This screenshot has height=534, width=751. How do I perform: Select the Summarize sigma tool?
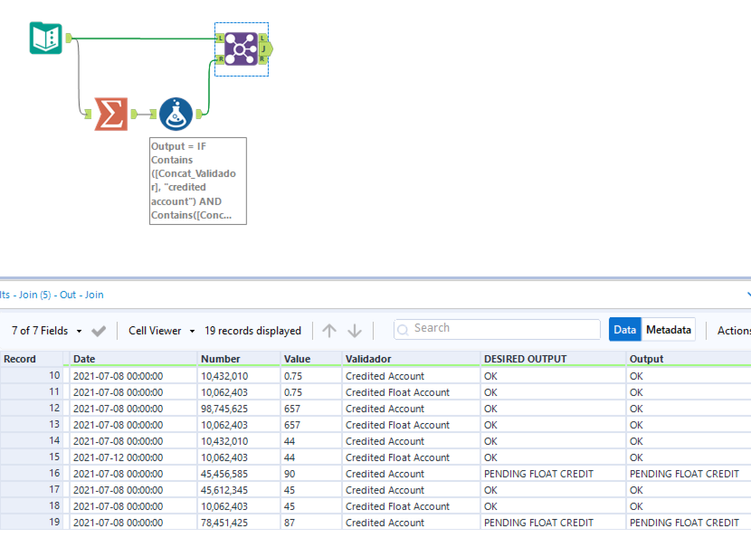tap(111, 114)
